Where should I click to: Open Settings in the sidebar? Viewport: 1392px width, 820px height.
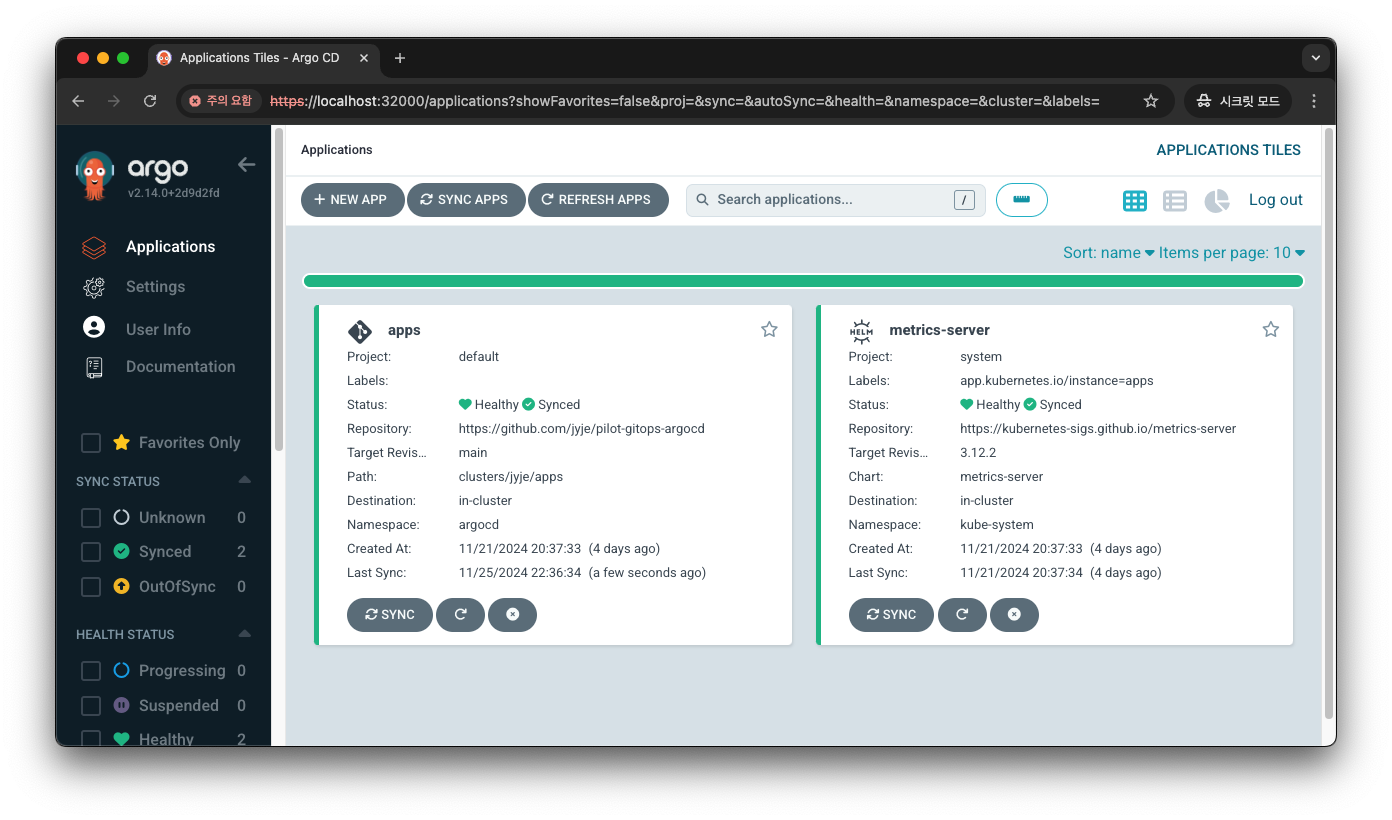coord(155,287)
